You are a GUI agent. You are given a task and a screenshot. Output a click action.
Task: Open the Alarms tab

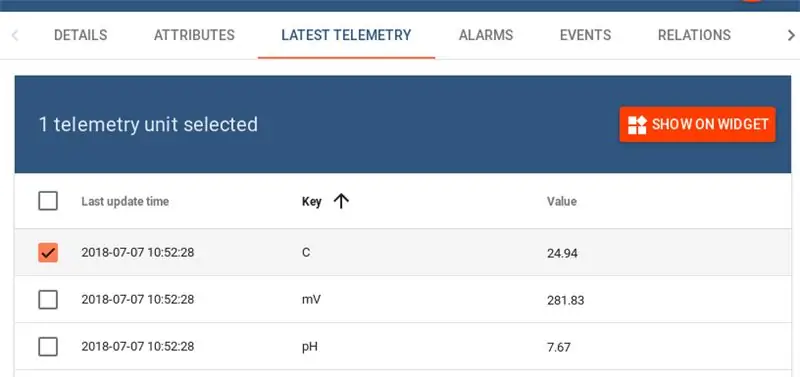tap(486, 35)
